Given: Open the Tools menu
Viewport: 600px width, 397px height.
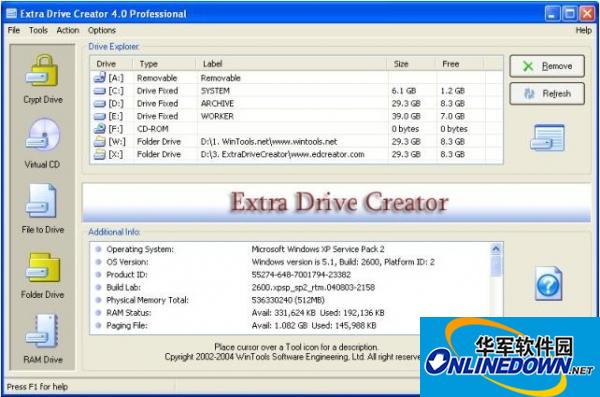Looking at the screenshot, I should [38, 30].
